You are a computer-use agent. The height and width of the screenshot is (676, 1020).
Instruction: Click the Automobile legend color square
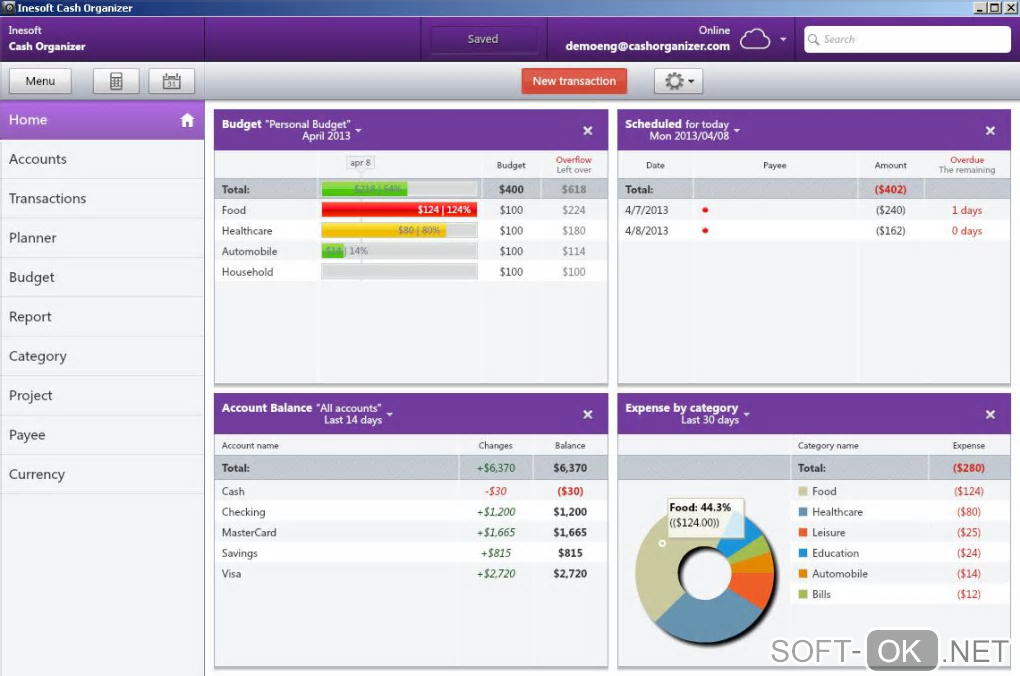(x=803, y=574)
